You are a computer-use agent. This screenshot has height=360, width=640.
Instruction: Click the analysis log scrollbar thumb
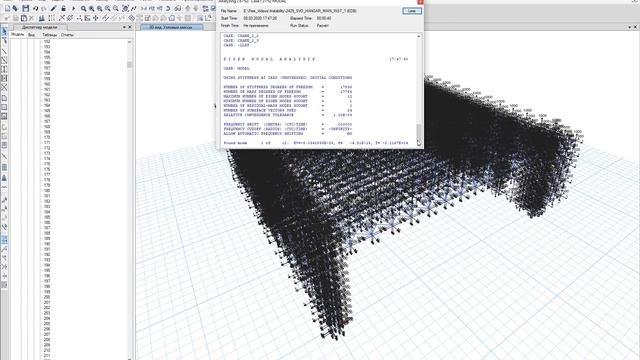(x=419, y=131)
